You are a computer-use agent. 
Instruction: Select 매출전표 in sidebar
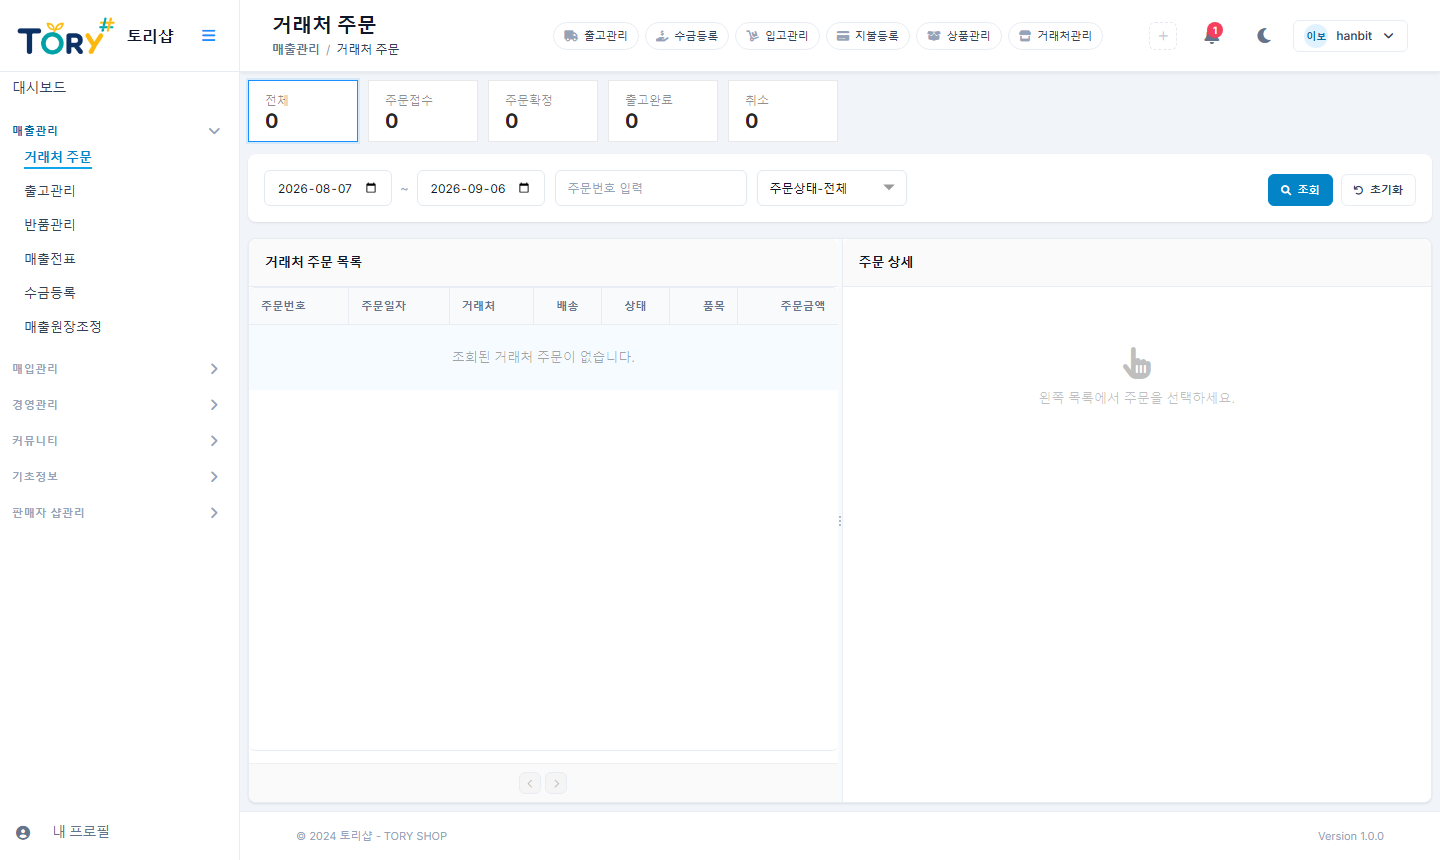50,259
